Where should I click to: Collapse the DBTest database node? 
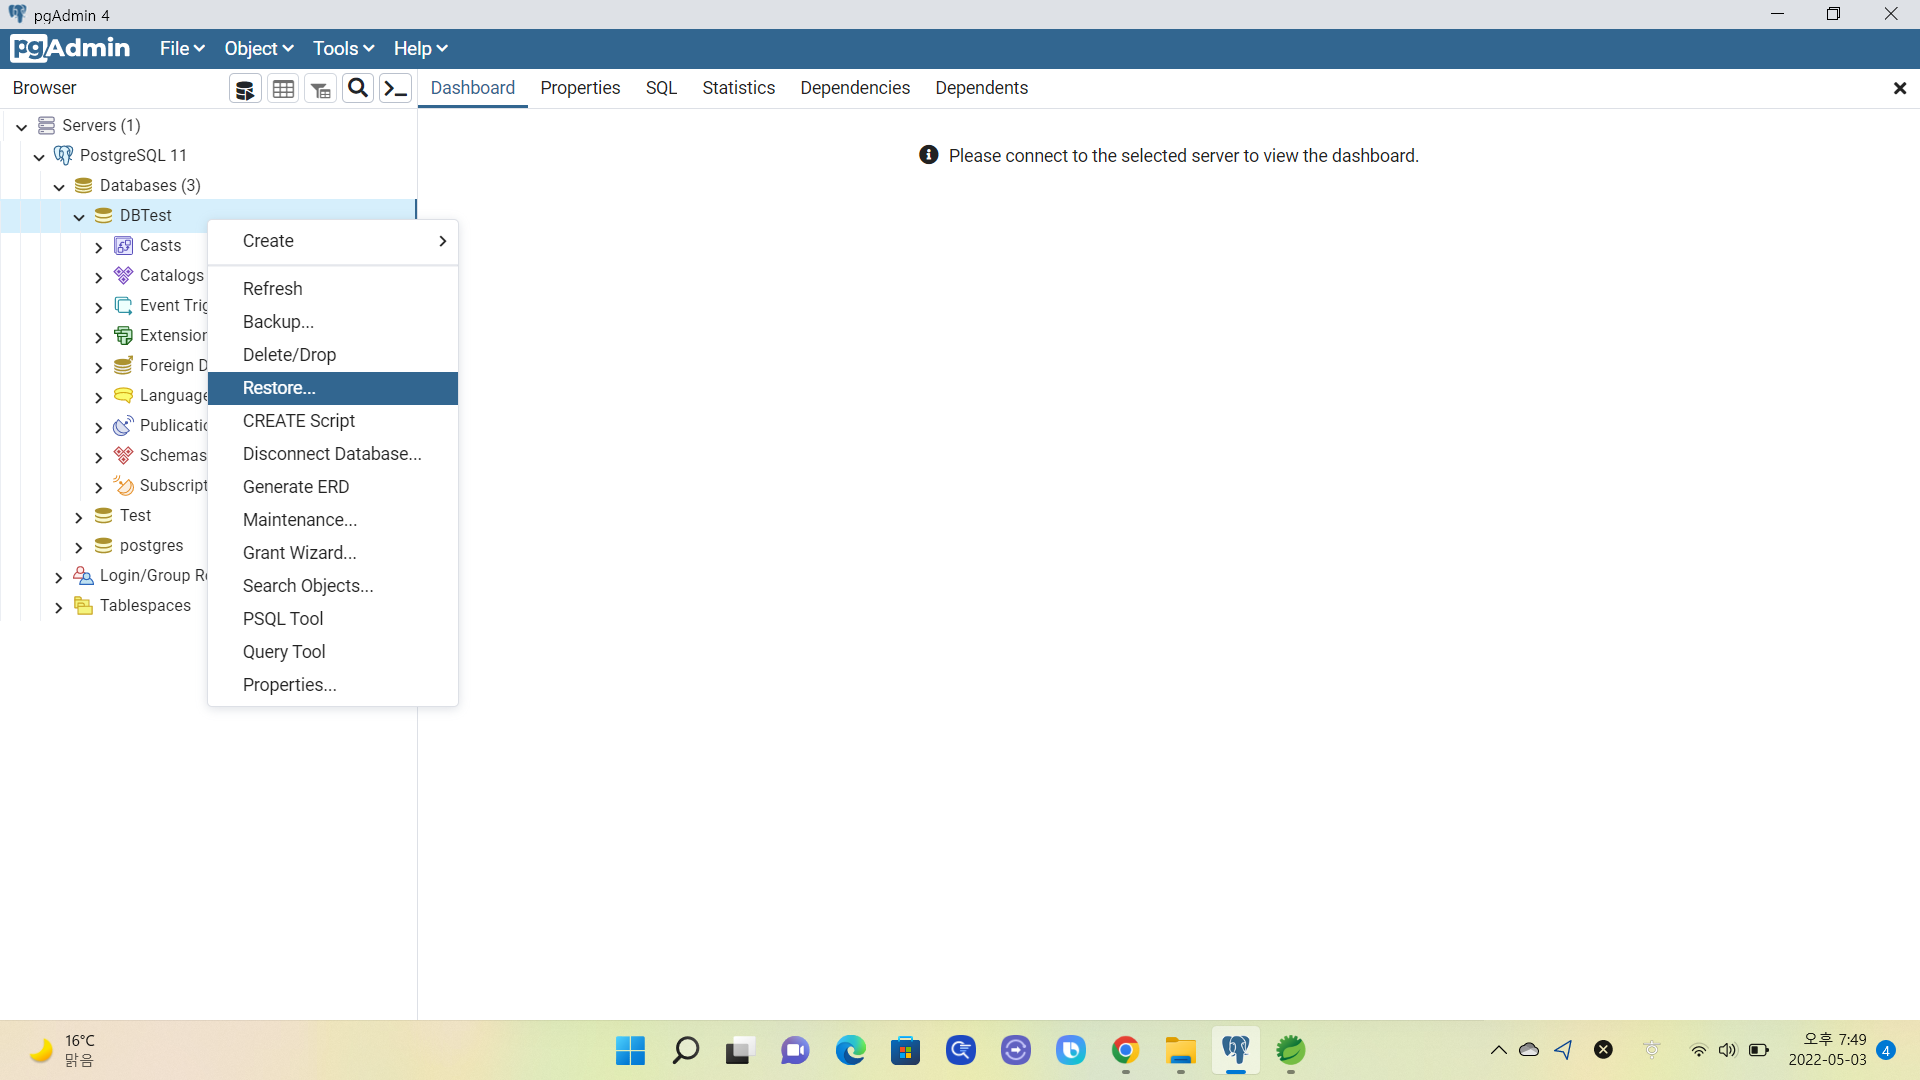79,217
